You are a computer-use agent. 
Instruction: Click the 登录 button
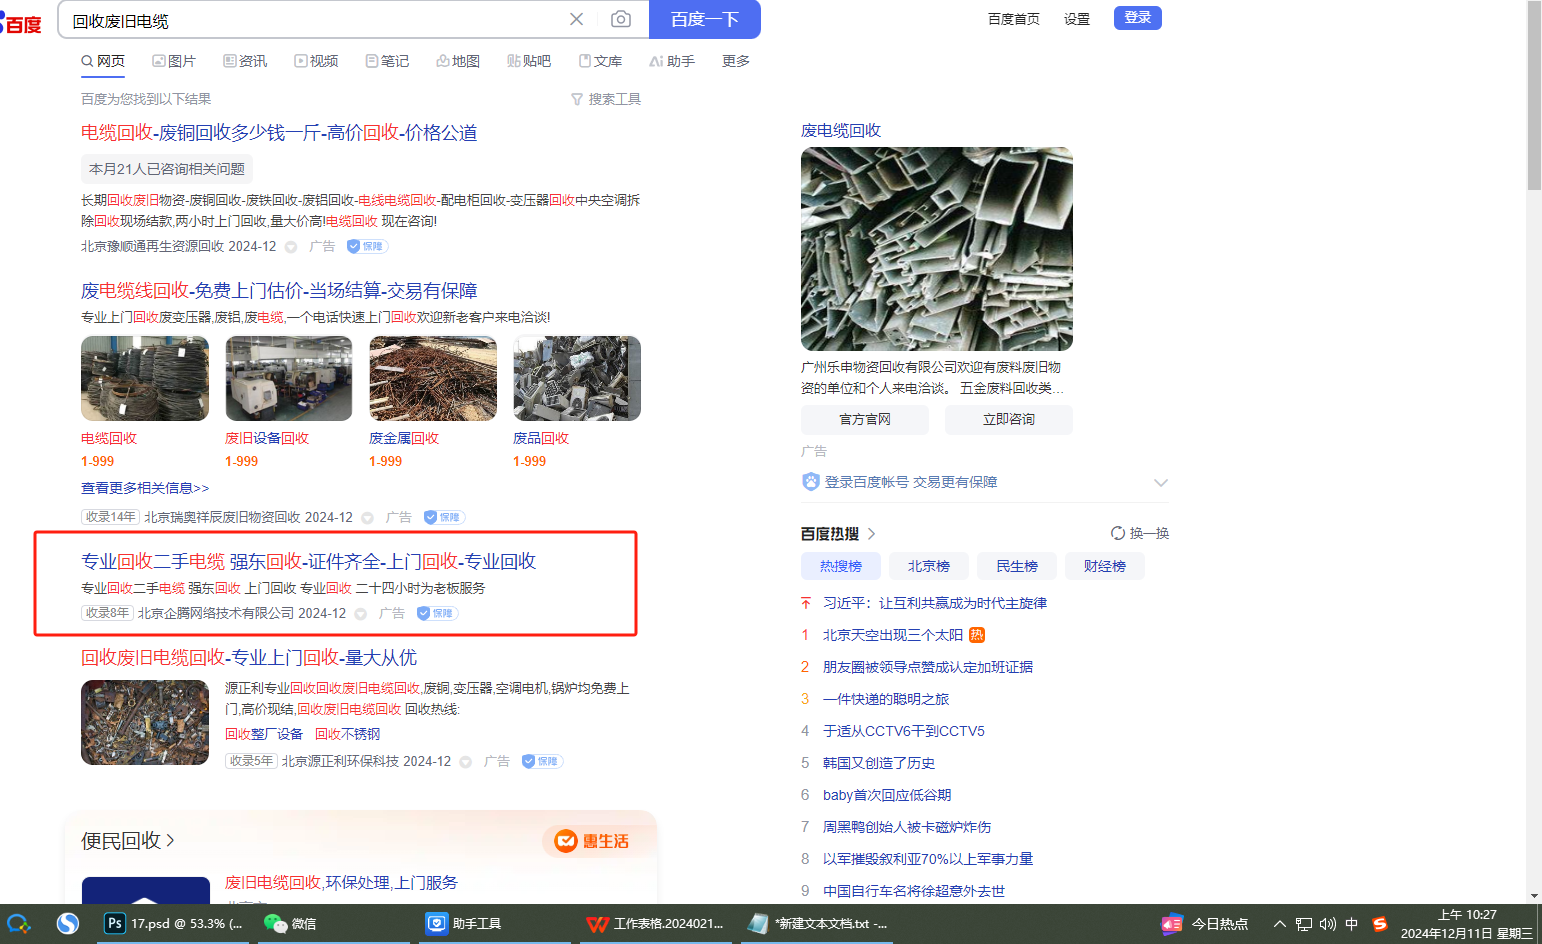(x=1138, y=18)
